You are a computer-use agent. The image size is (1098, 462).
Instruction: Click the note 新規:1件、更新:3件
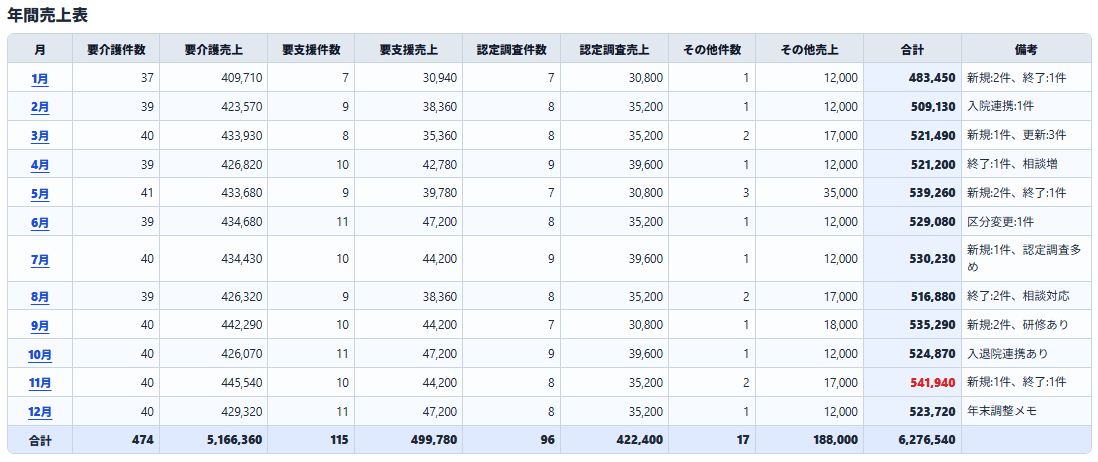tap(1016, 135)
